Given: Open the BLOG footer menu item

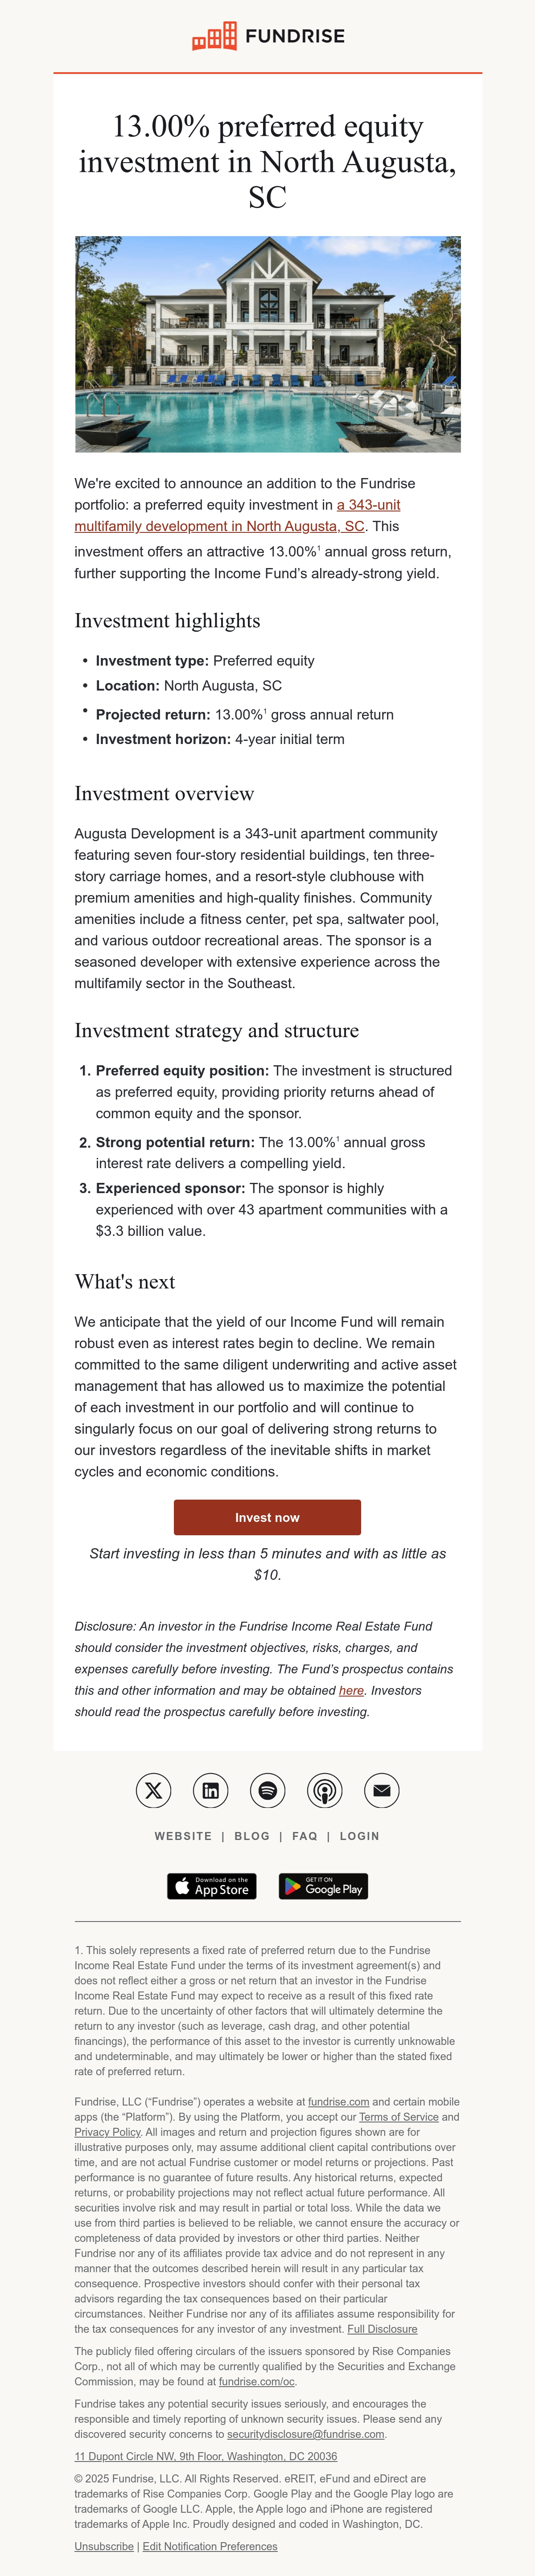Looking at the screenshot, I should [252, 1836].
